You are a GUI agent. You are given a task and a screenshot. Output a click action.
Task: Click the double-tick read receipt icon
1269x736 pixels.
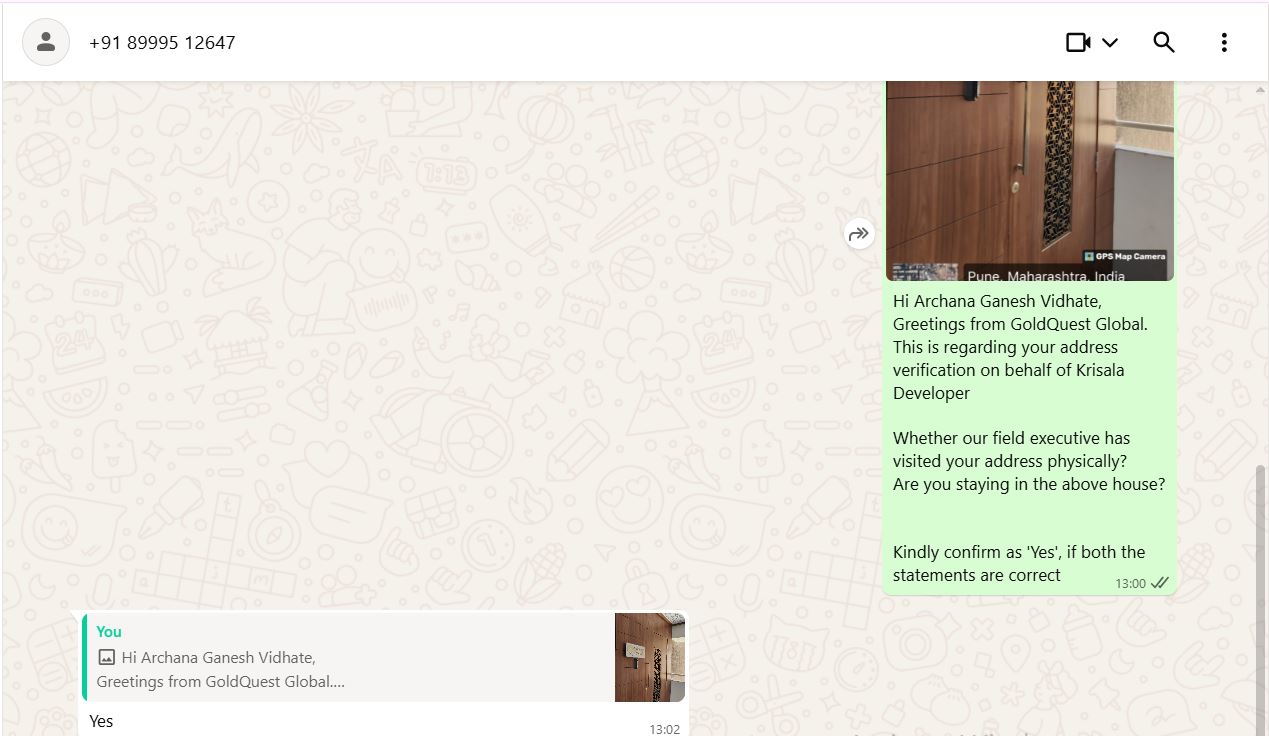pyautogui.click(x=1160, y=583)
